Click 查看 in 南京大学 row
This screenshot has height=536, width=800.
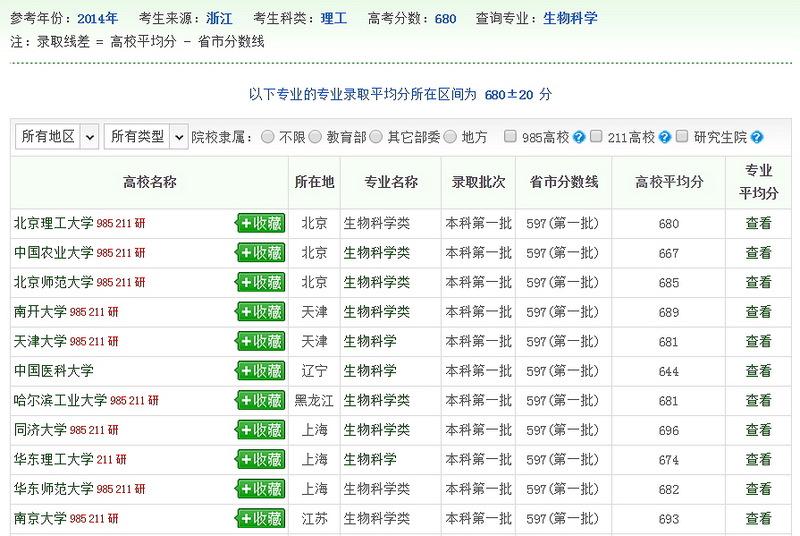(758, 519)
